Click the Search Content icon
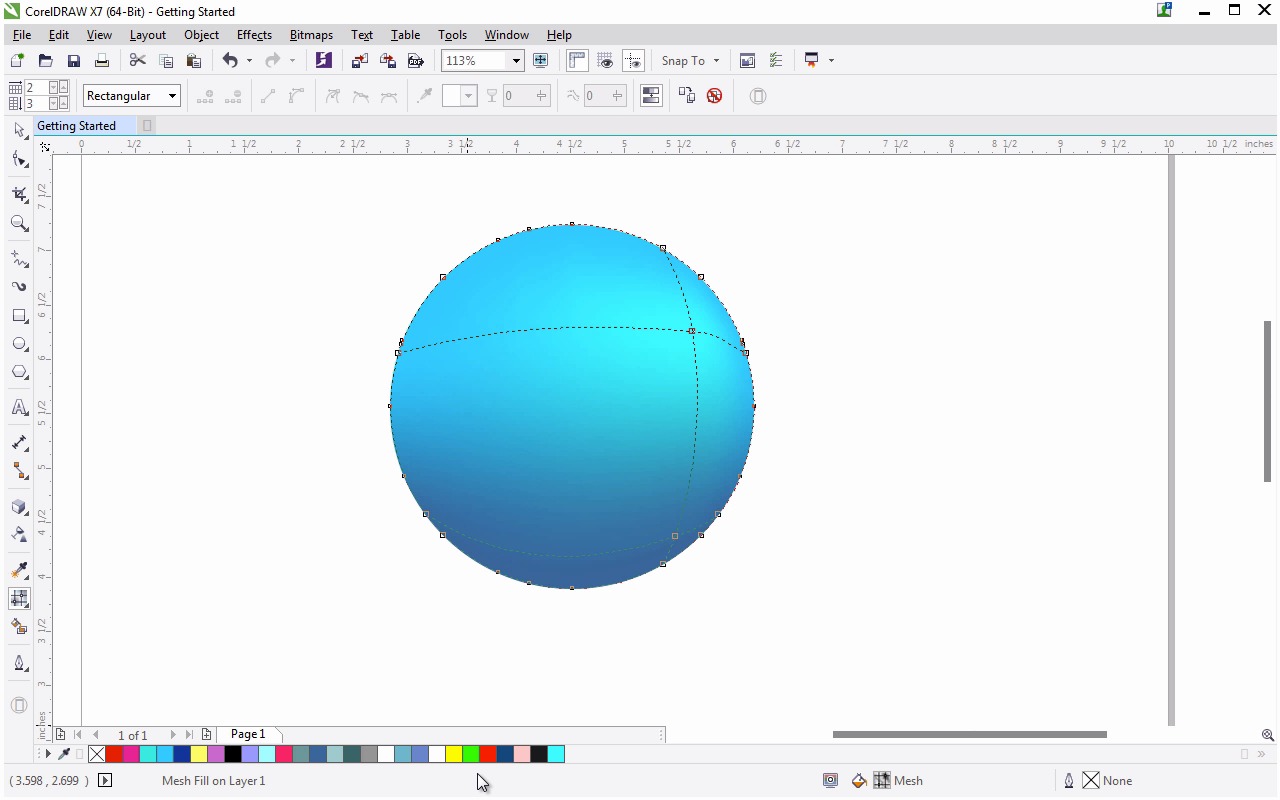Screen dimensions: 1280x800 click(323, 60)
